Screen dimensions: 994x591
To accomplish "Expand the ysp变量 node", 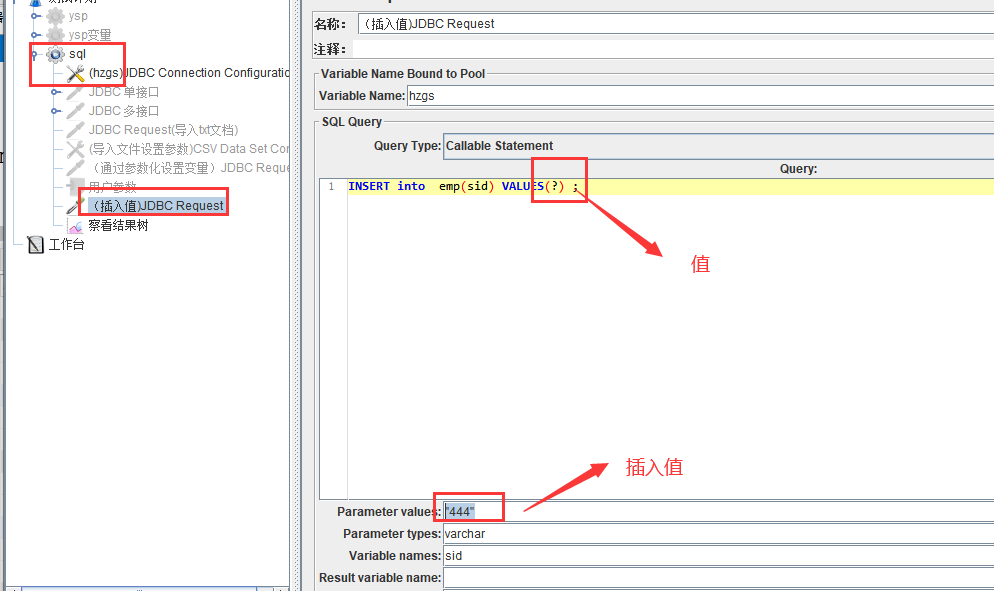I will click(x=36, y=35).
